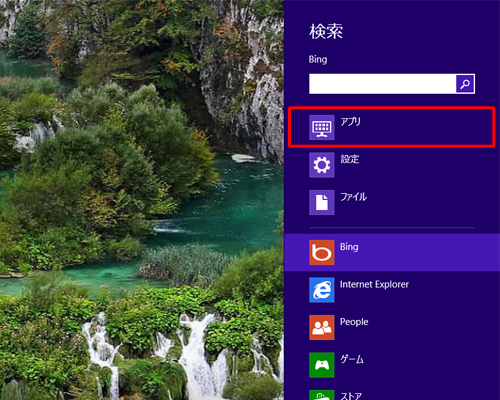The width and height of the screenshot is (500, 400).
Task: Click the People contacts icon
Action: coord(322,327)
